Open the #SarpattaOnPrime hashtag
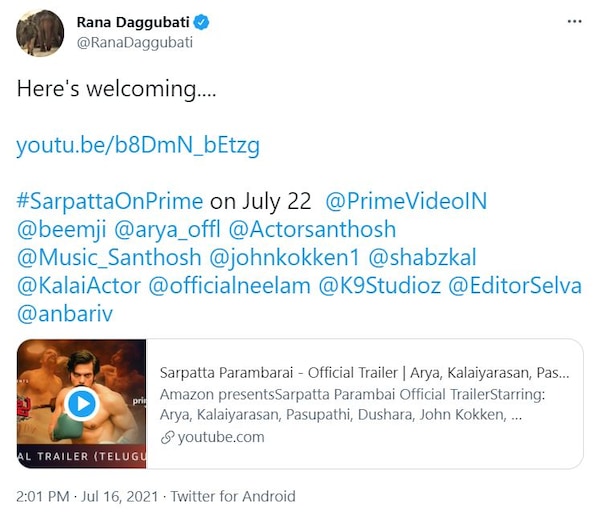The width and height of the screenshot is (600, 512). pyautogui.click(x=110, y=201)
